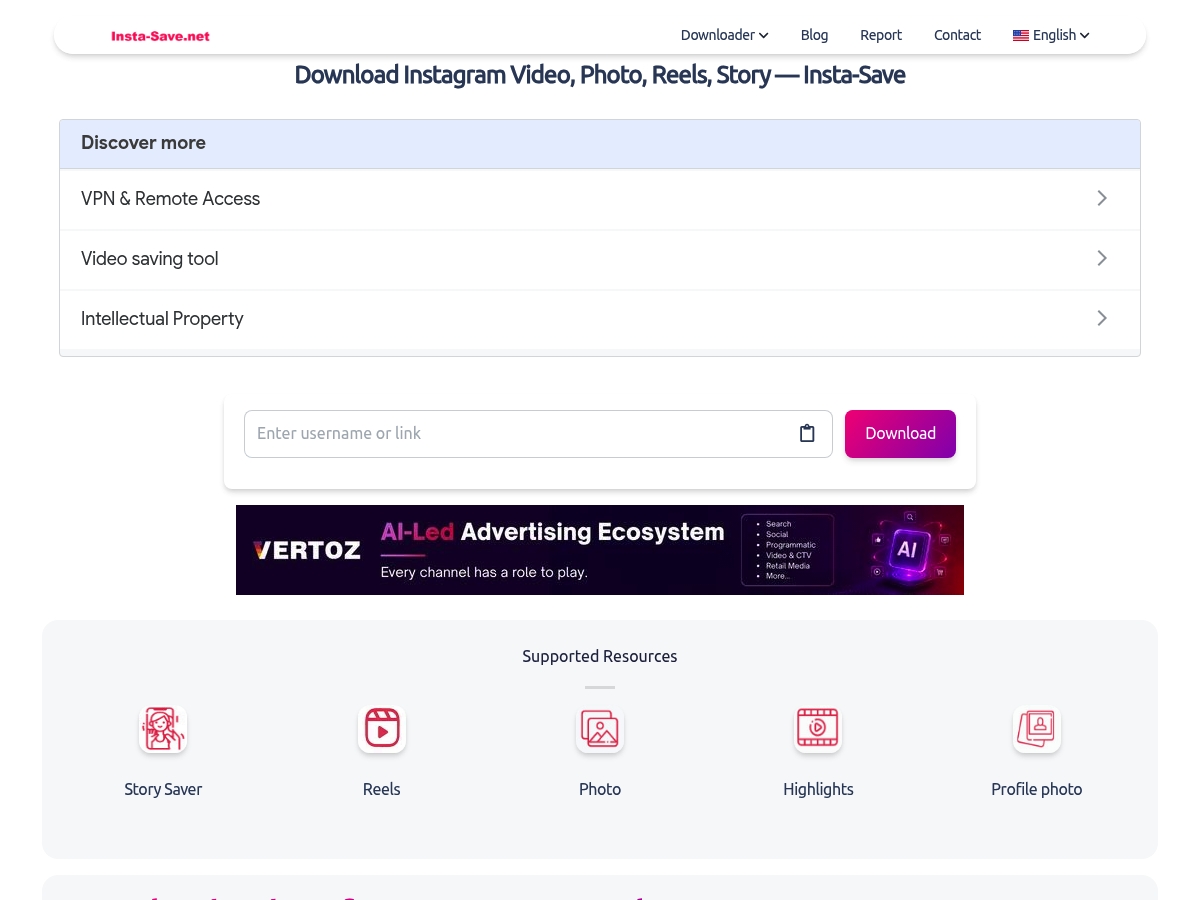Click the Insta-Save.net logo
The height and width of the screenshot is (900, 1200).
click(160, 36)
